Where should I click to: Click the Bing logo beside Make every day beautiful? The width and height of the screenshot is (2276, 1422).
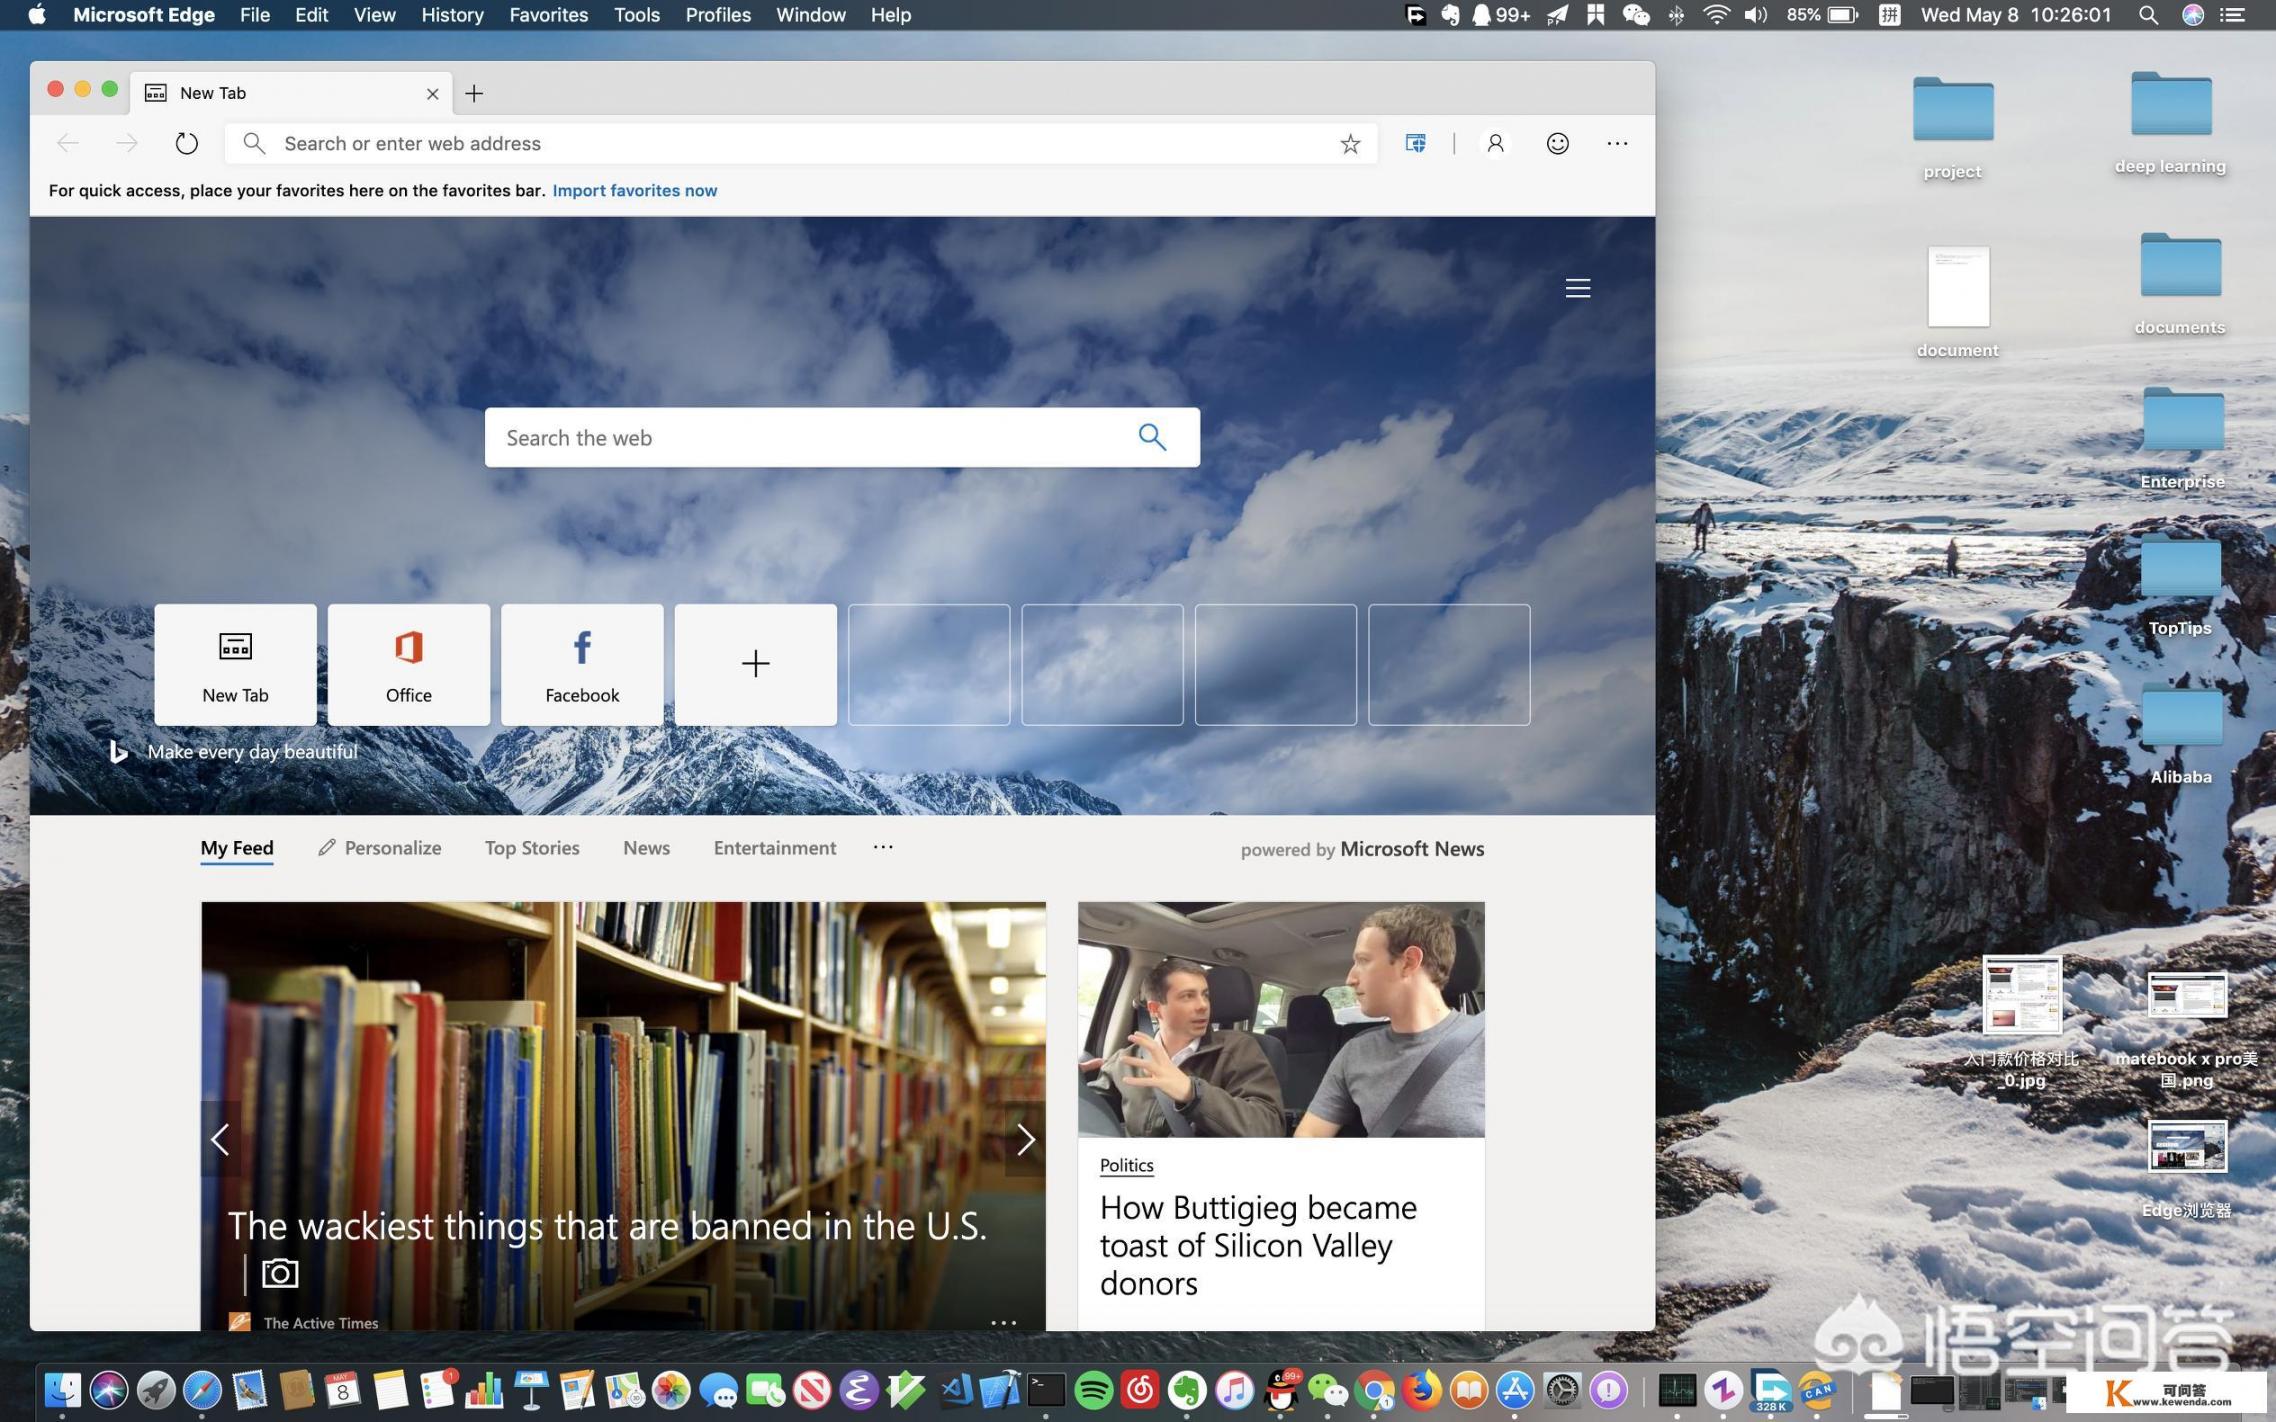pos(118,751)
